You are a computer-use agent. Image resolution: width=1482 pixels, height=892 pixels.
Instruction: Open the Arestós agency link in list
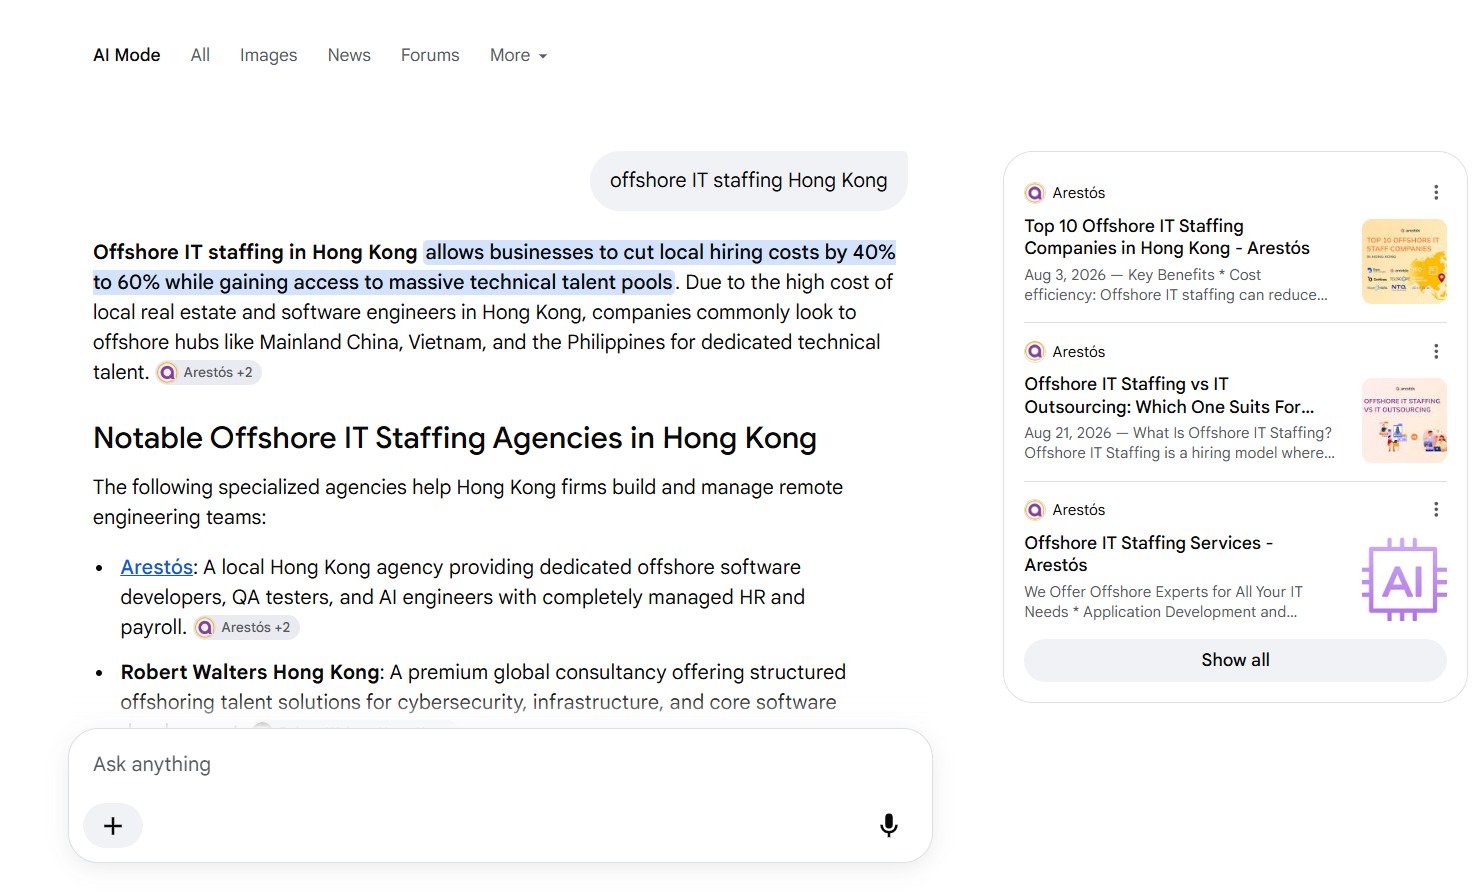pos(157,567)
